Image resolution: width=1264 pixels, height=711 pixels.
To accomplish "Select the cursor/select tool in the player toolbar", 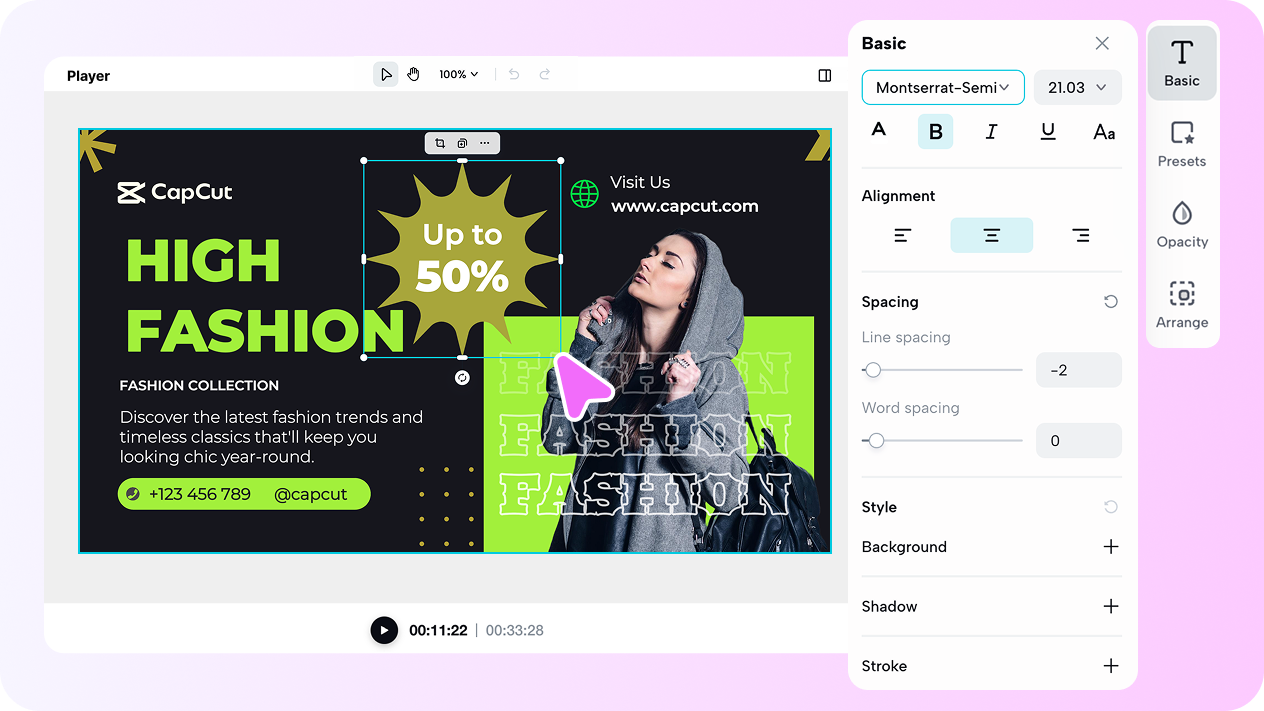I will (x=385, y=73).
